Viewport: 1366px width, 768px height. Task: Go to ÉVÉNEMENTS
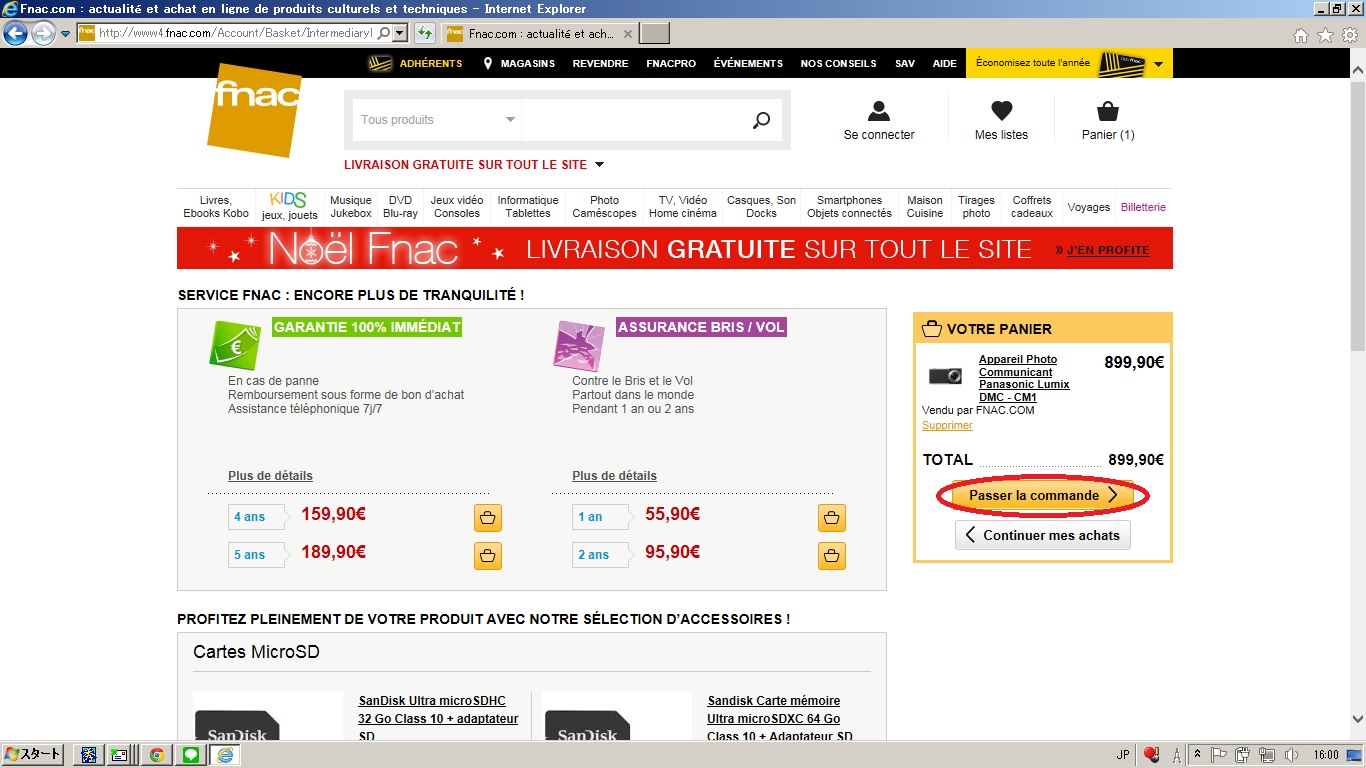click(x=748, y=63)
